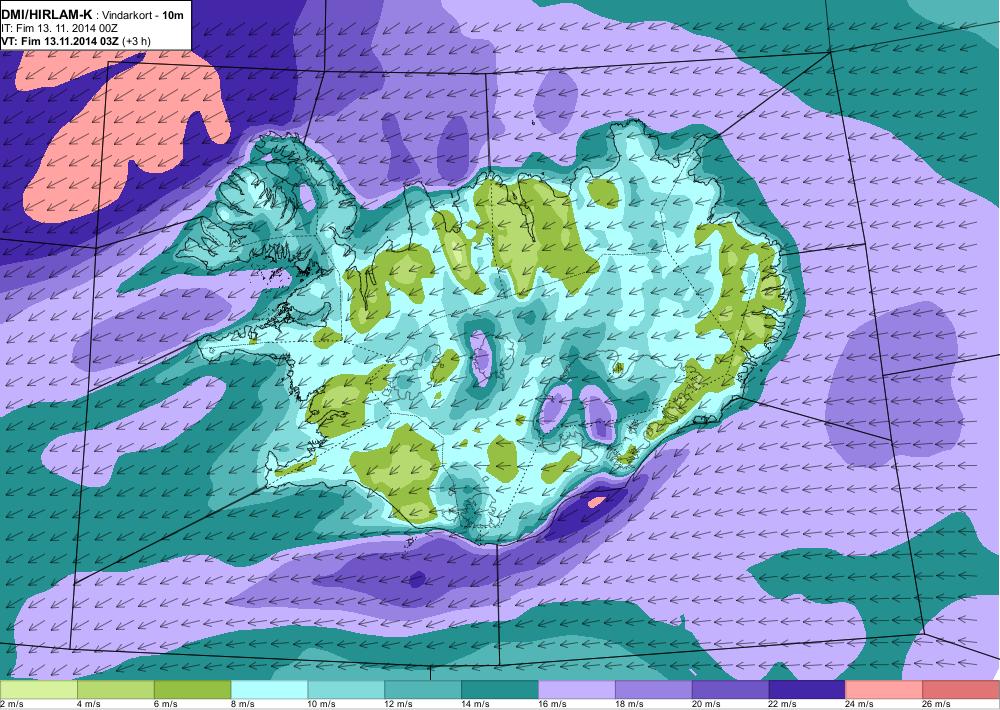
Task: Click the 'IT: Fim 13. 11. 2014 00Z' line
Action: click(x=59, y=29)
